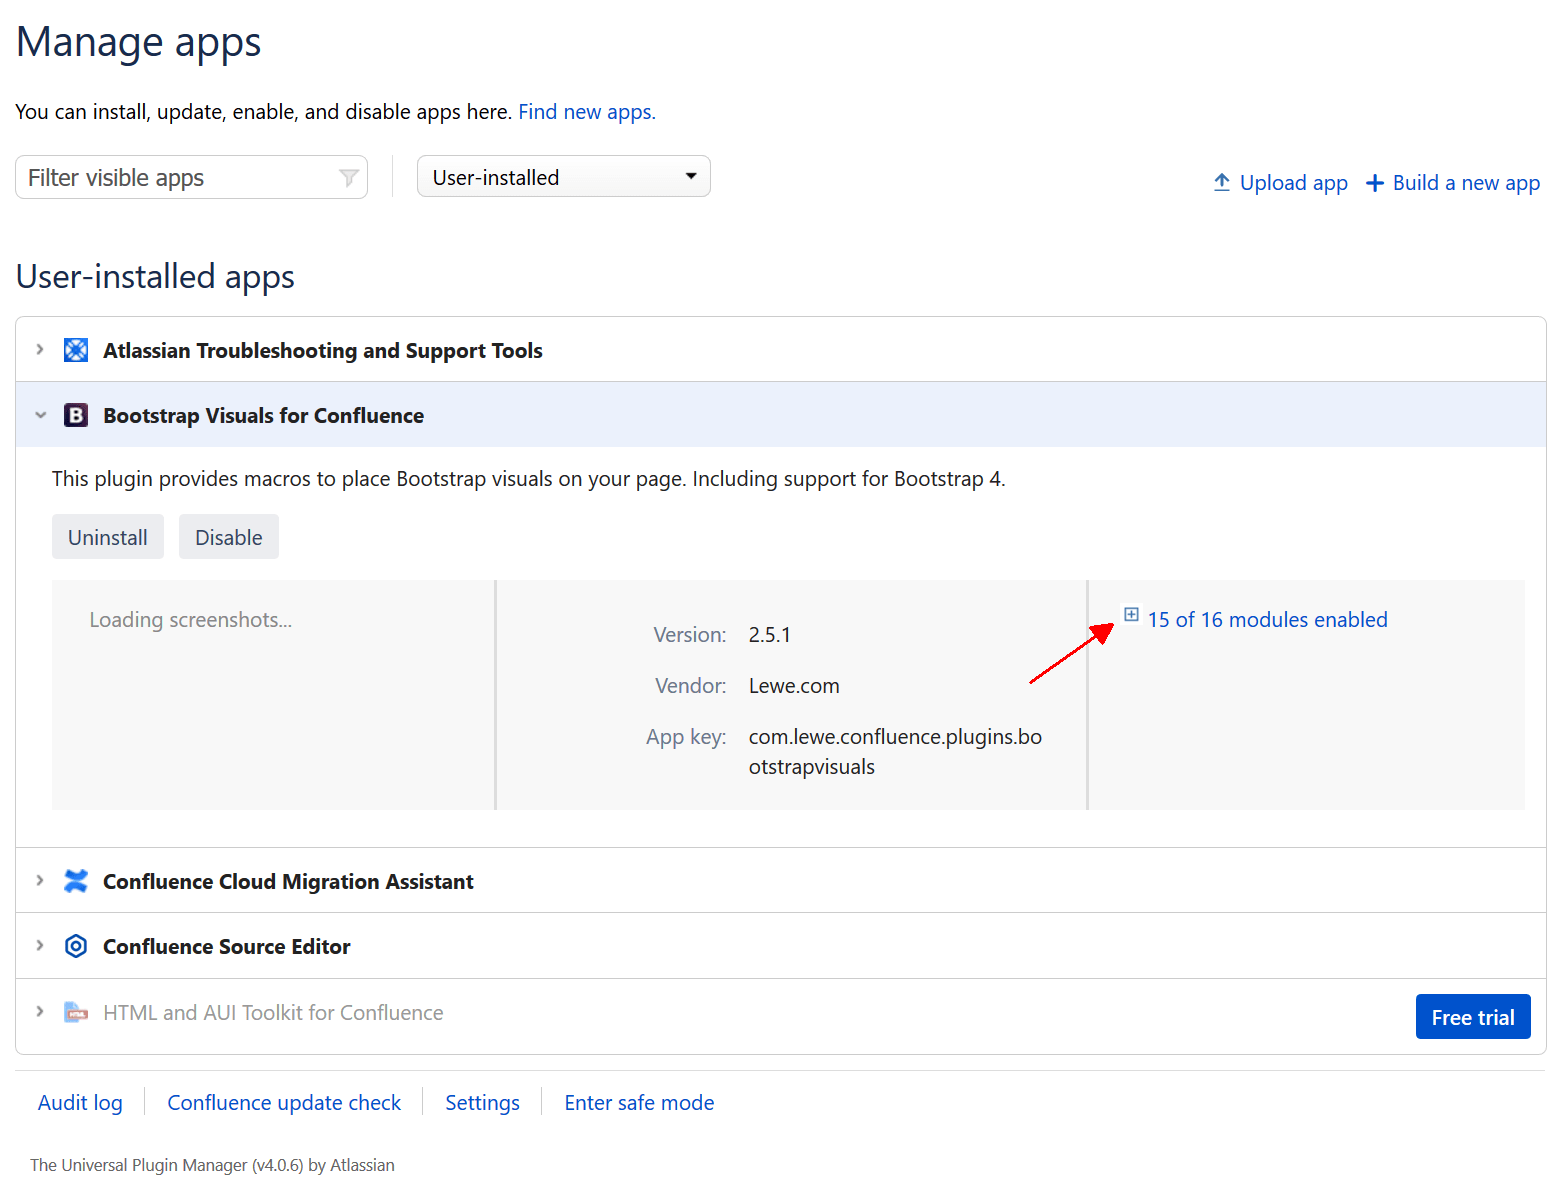
Task: Select HTML and AUI Toolkit for Confluence title
Action: point(273,1013)
